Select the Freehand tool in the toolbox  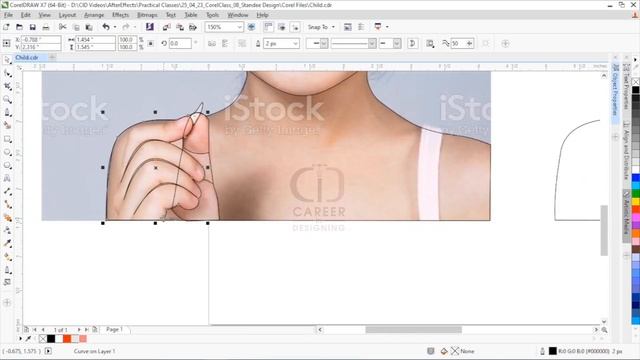click(x=7, y=113)
